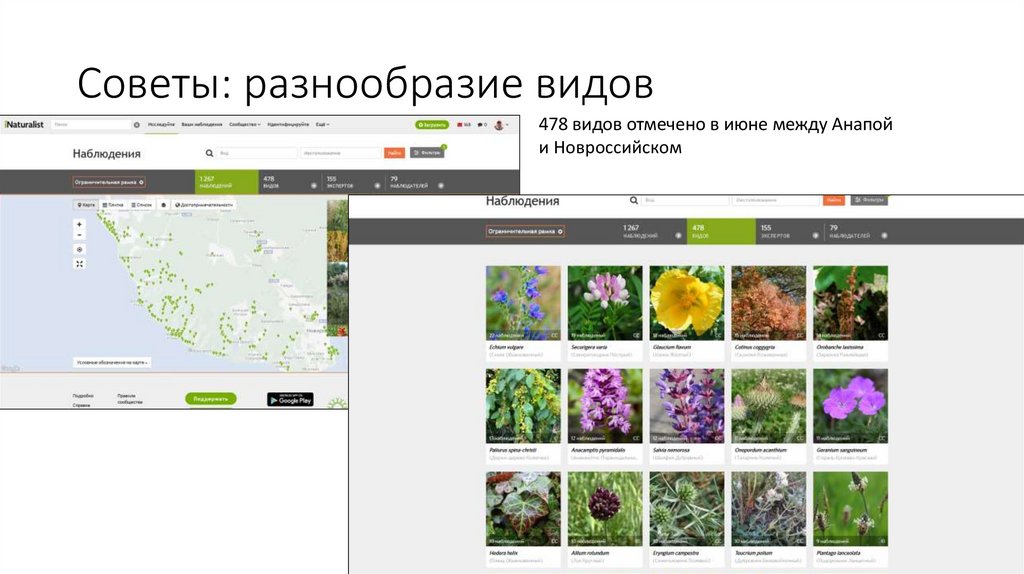Screen dimensions: 1024x574
Task: Zoom in on the map with the plus button
Action: (x=80, y=224)
